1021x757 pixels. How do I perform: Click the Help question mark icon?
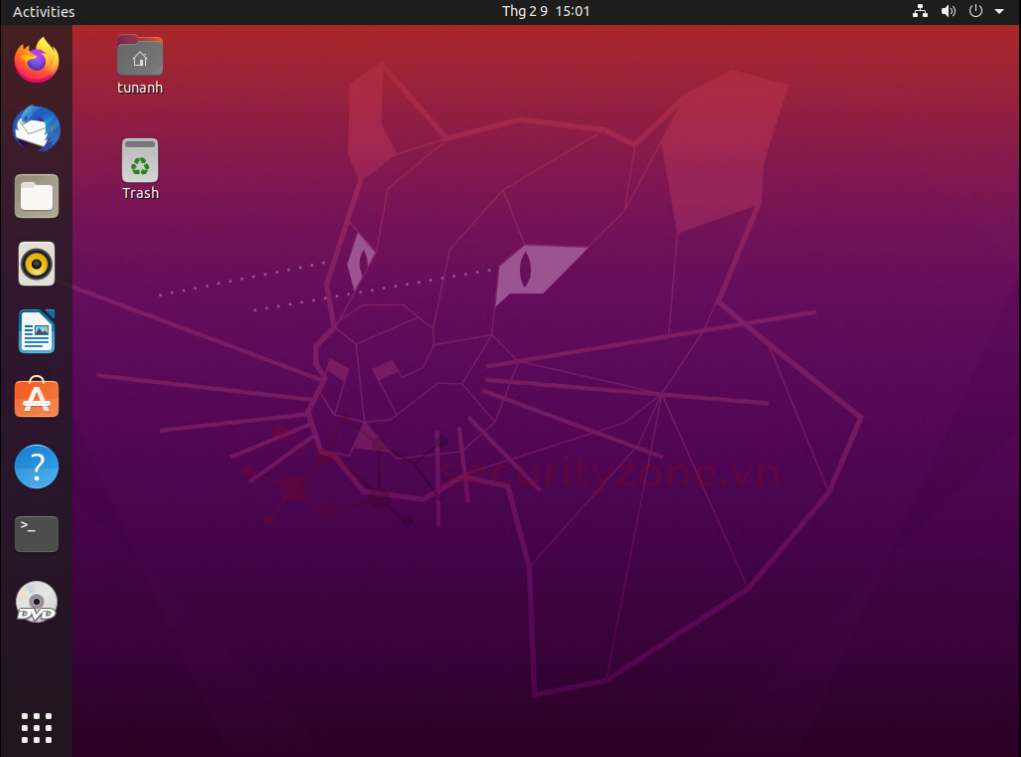tap(37, 467)
